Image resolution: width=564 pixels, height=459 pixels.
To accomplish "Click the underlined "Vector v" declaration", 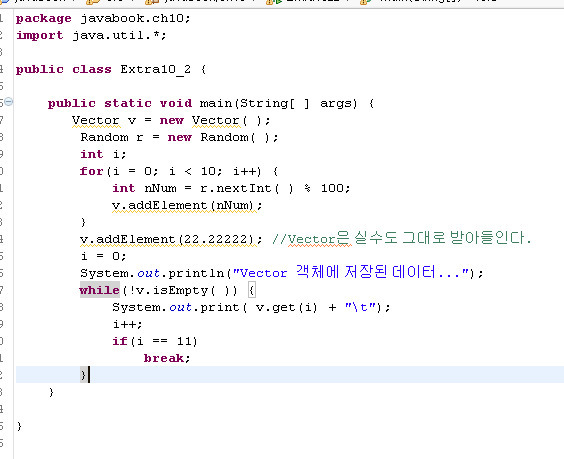I will [x=104, y=121].
